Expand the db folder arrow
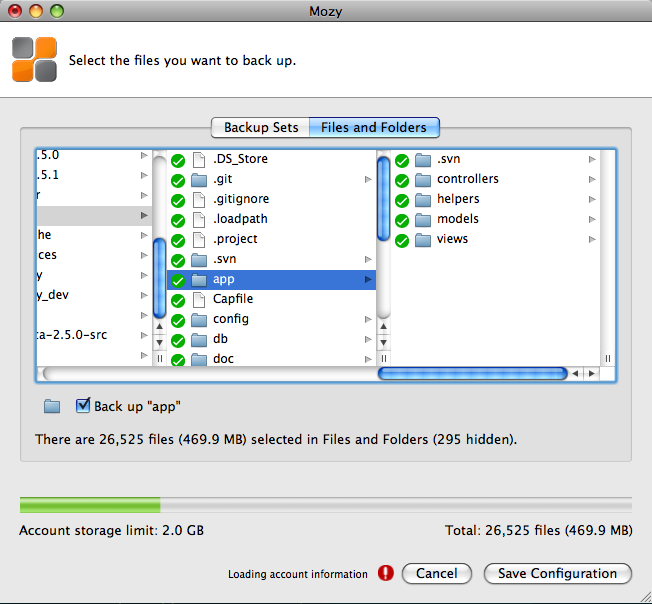652x604 pixels. click(x=368, y=339)
